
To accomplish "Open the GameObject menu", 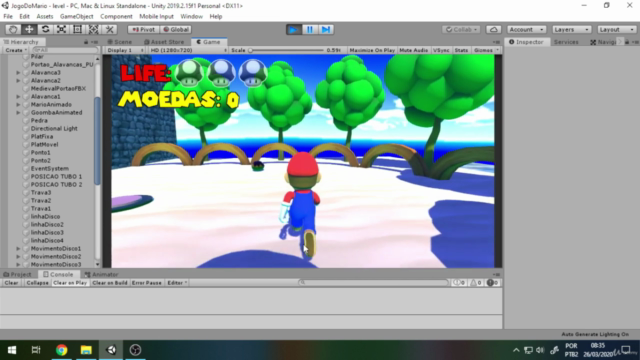I will point(76,17).
